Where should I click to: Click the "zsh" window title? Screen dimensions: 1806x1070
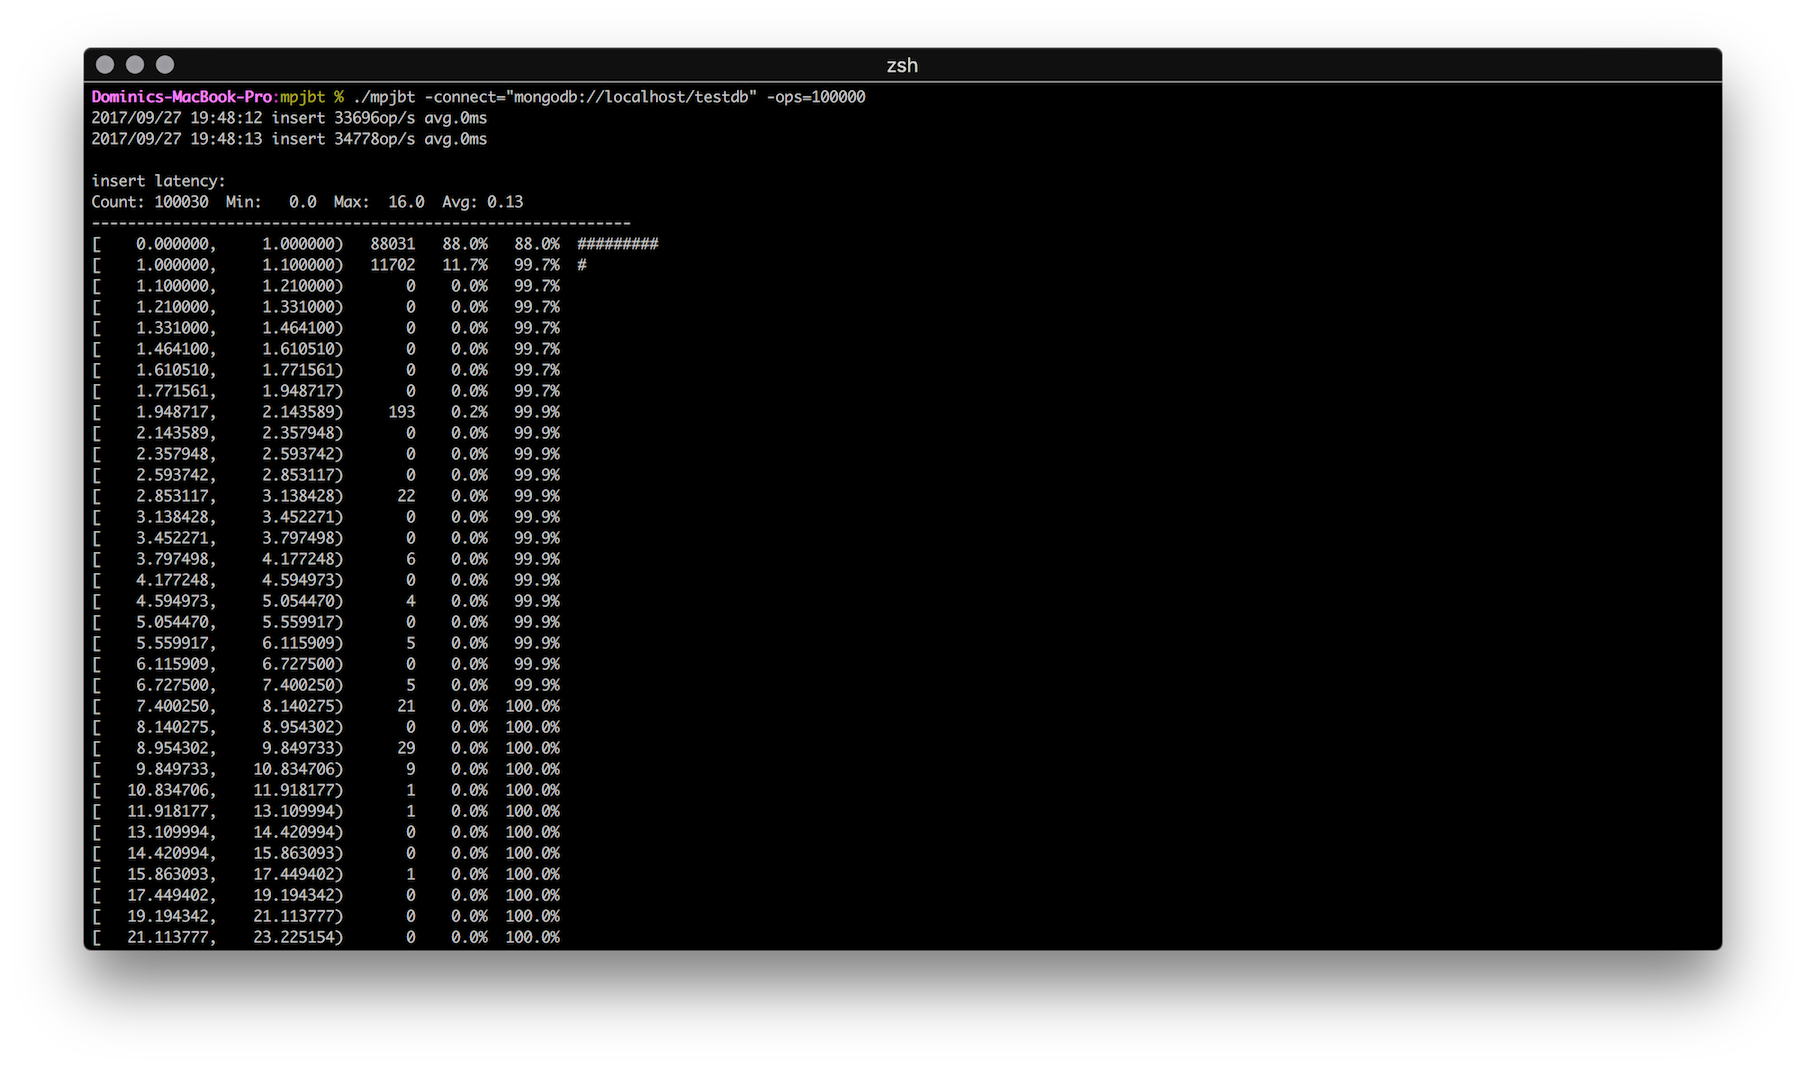(x=902, y=65)
